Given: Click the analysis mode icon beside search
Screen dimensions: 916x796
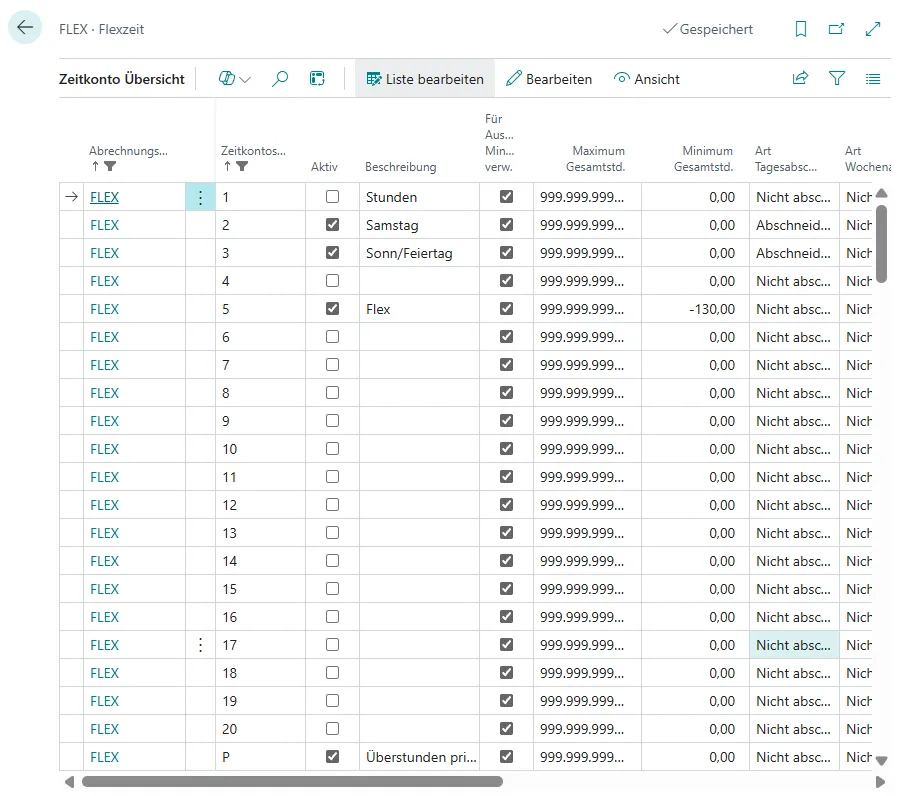Looking at the screenshot, I should point(317,79).
